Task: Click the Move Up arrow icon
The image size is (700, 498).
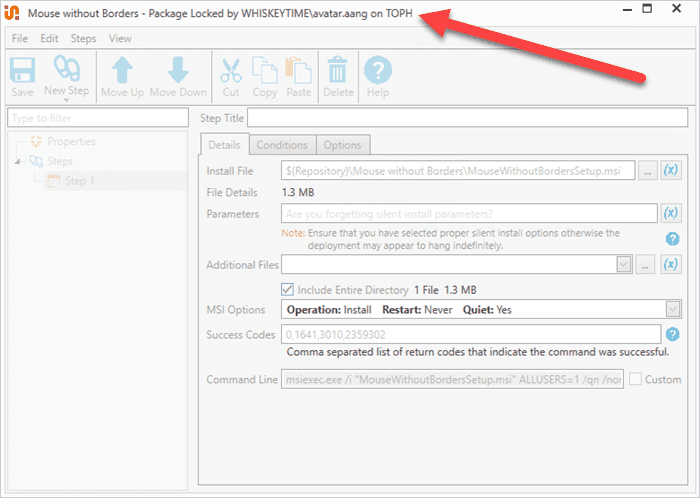Action: pos(122,70)
